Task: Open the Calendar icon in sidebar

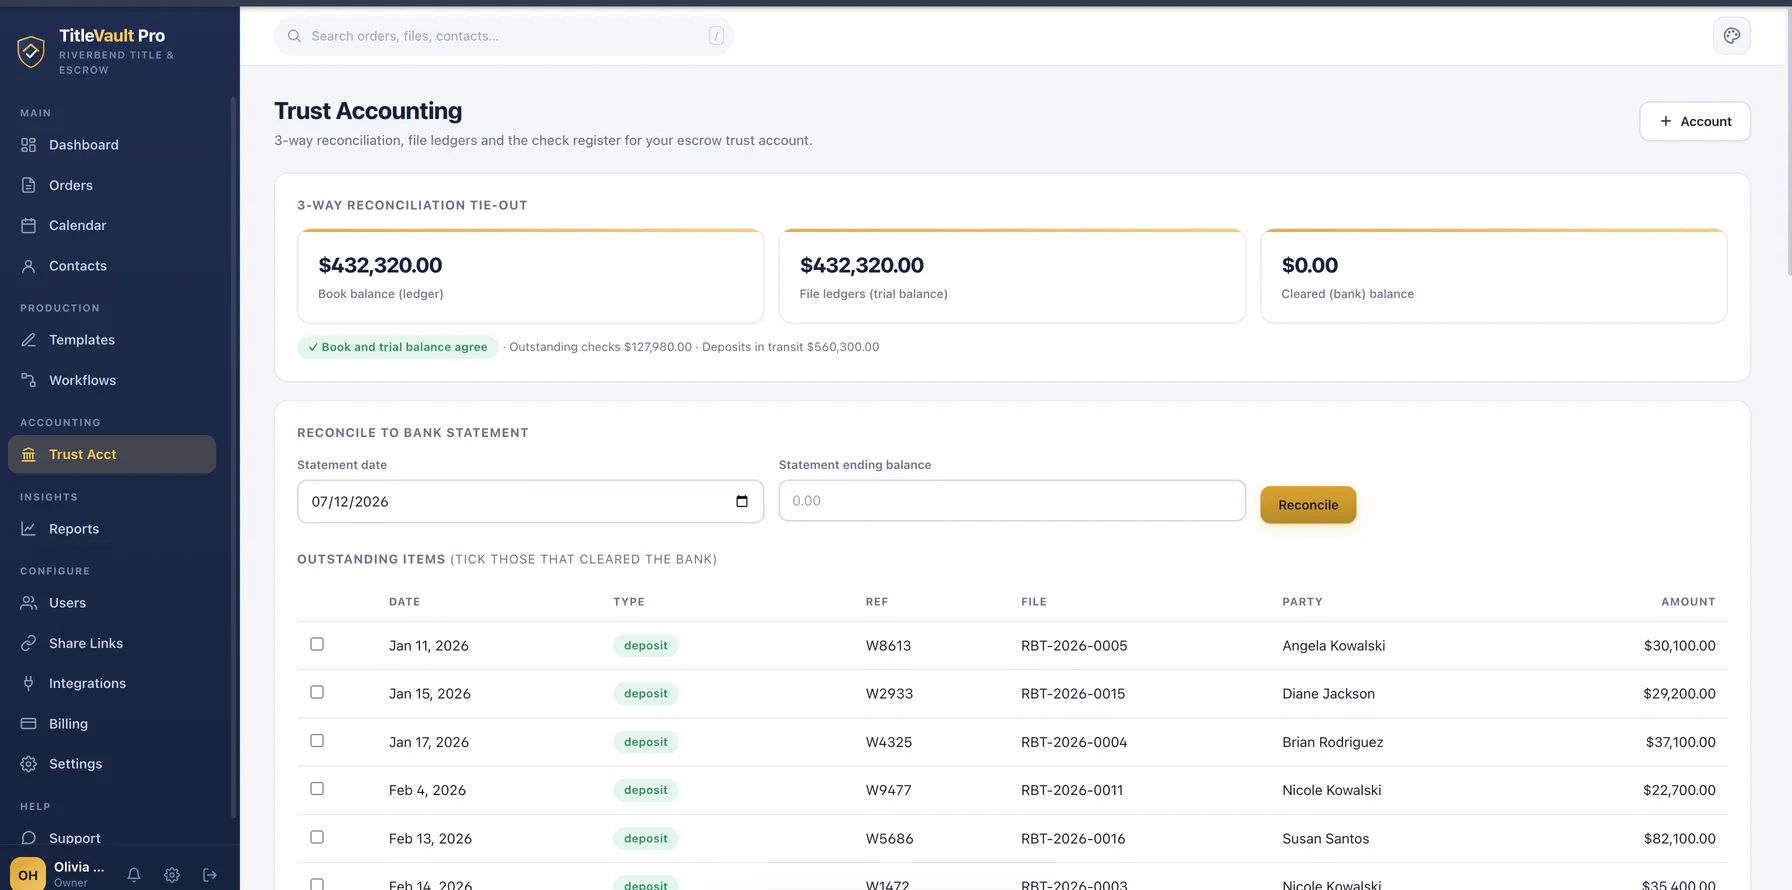Action: pos(28,226)
